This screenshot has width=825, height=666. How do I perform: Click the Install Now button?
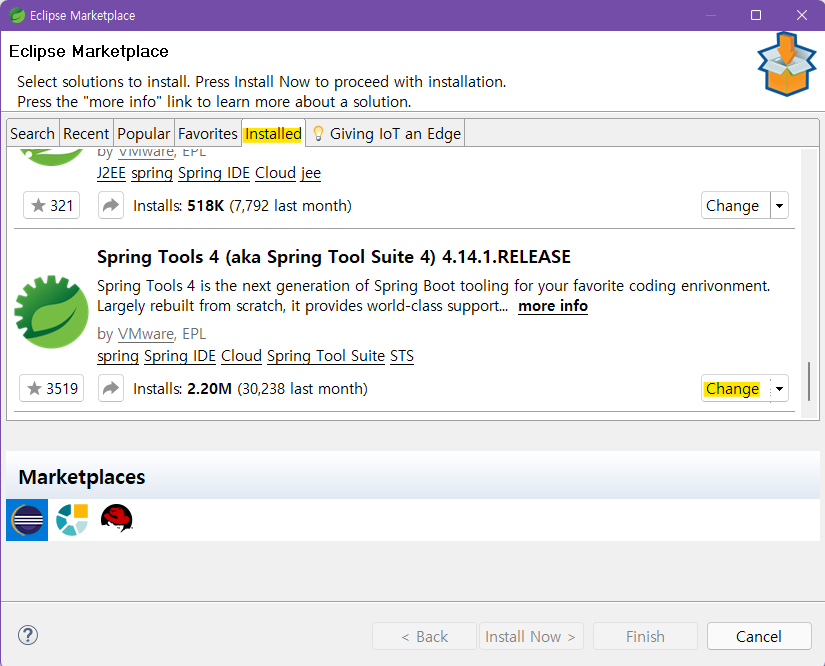point(530,637)
